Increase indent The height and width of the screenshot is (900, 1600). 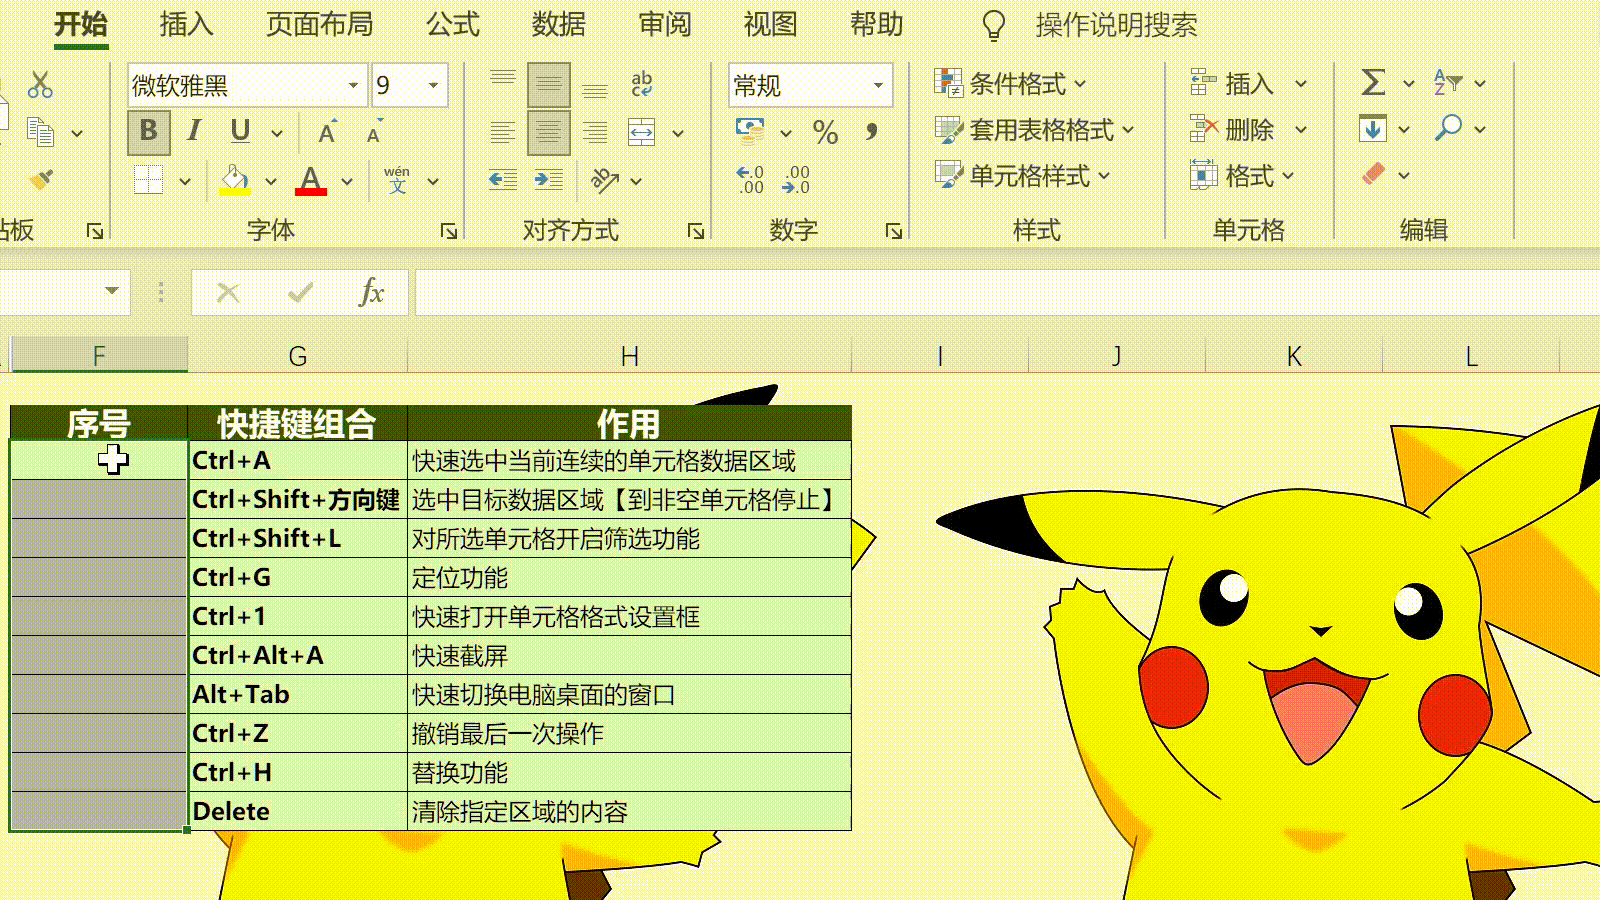point(548,180)
